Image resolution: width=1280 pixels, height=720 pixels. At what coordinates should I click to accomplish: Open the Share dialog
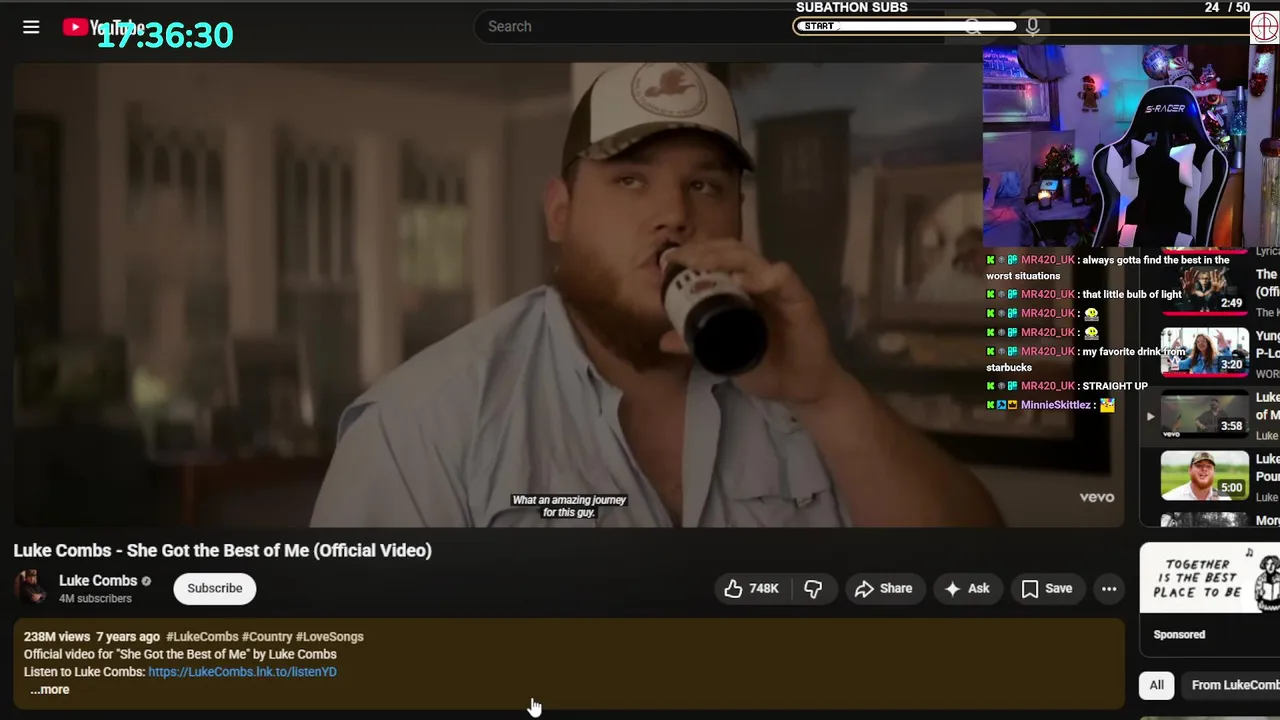pos(883,588)
